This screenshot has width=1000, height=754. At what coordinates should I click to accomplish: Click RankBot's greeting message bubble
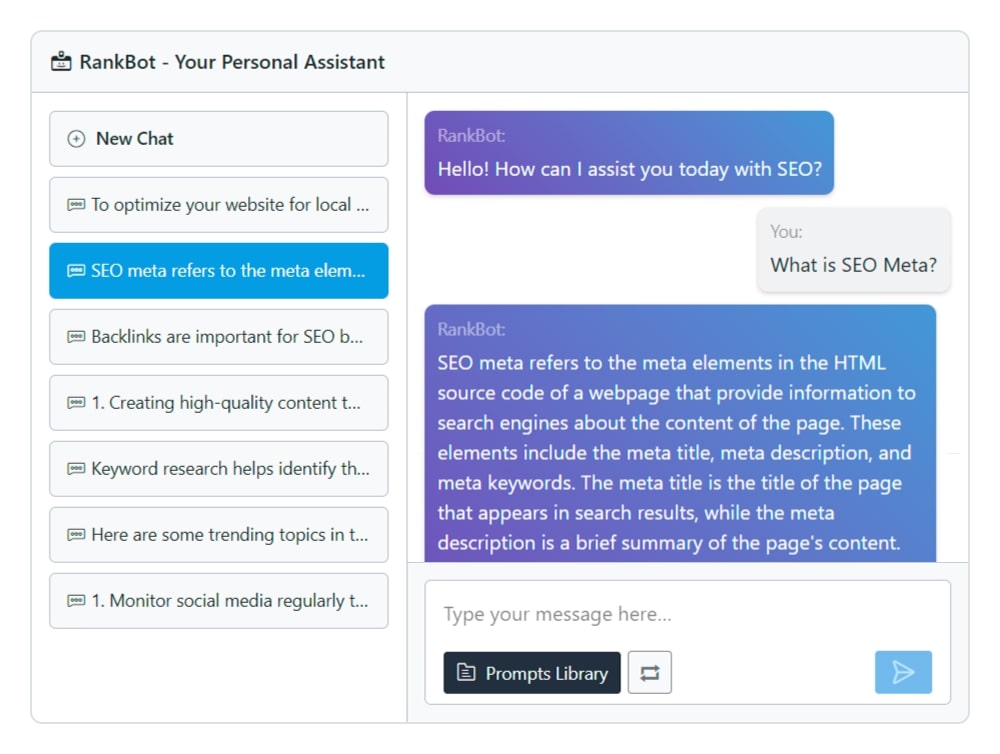[x=628, y=152]
